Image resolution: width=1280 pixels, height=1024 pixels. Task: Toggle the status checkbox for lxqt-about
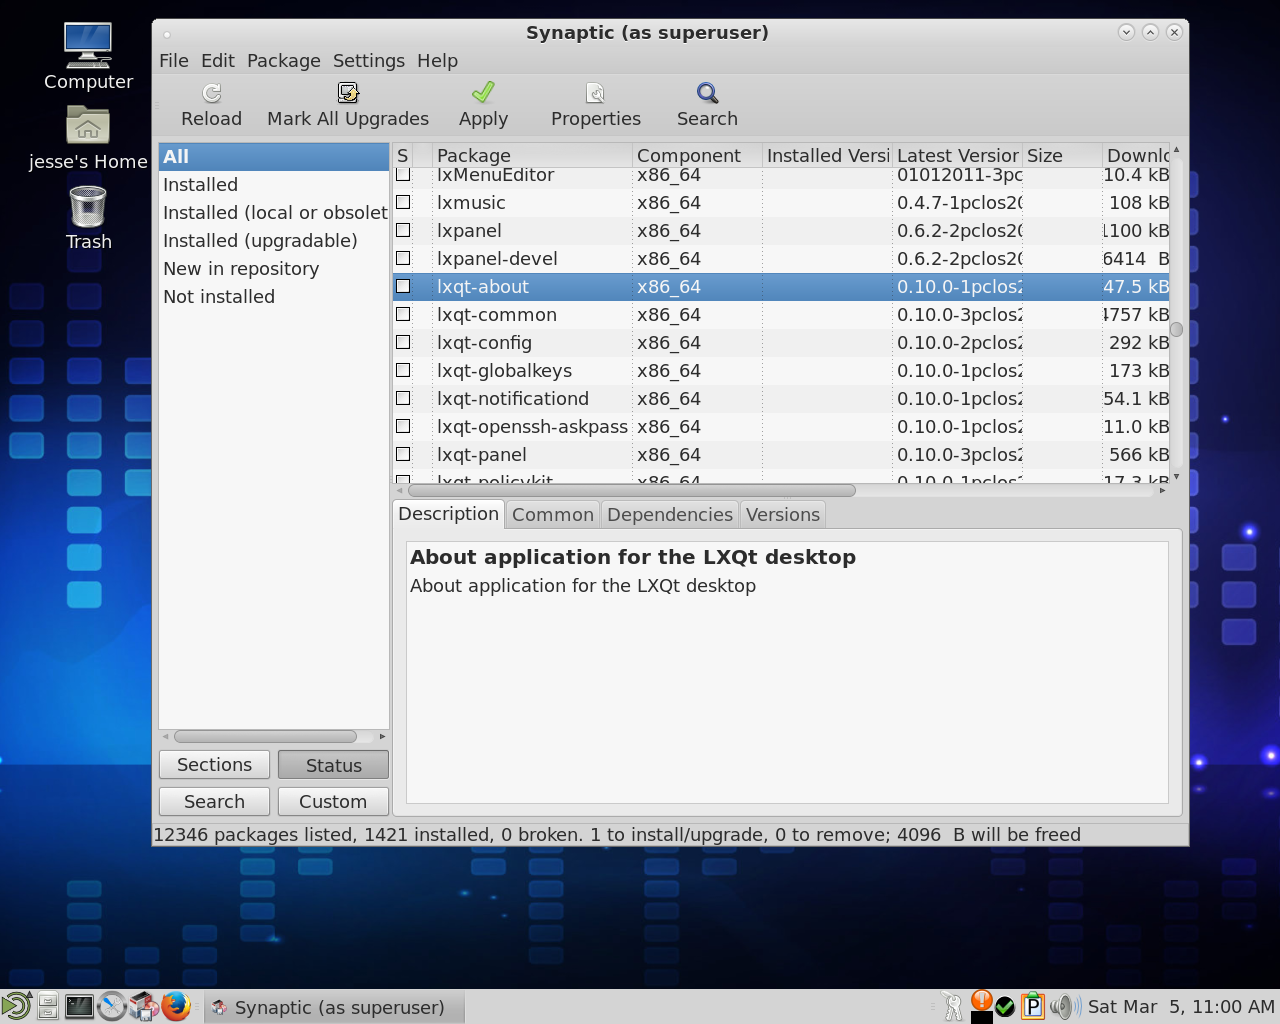tap(403, 286)
